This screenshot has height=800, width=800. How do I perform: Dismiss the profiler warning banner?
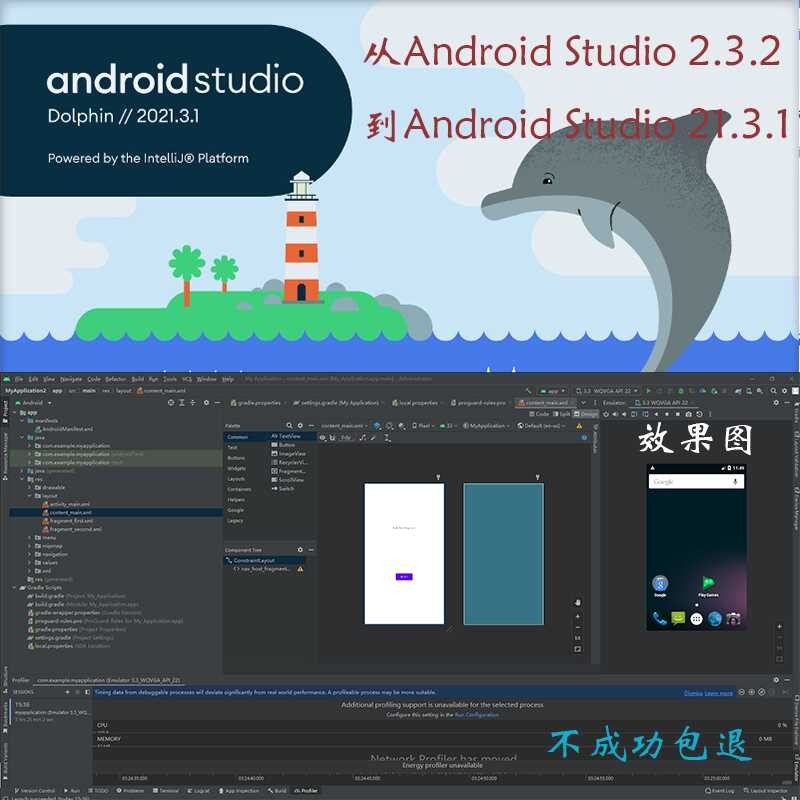point(693,693)
